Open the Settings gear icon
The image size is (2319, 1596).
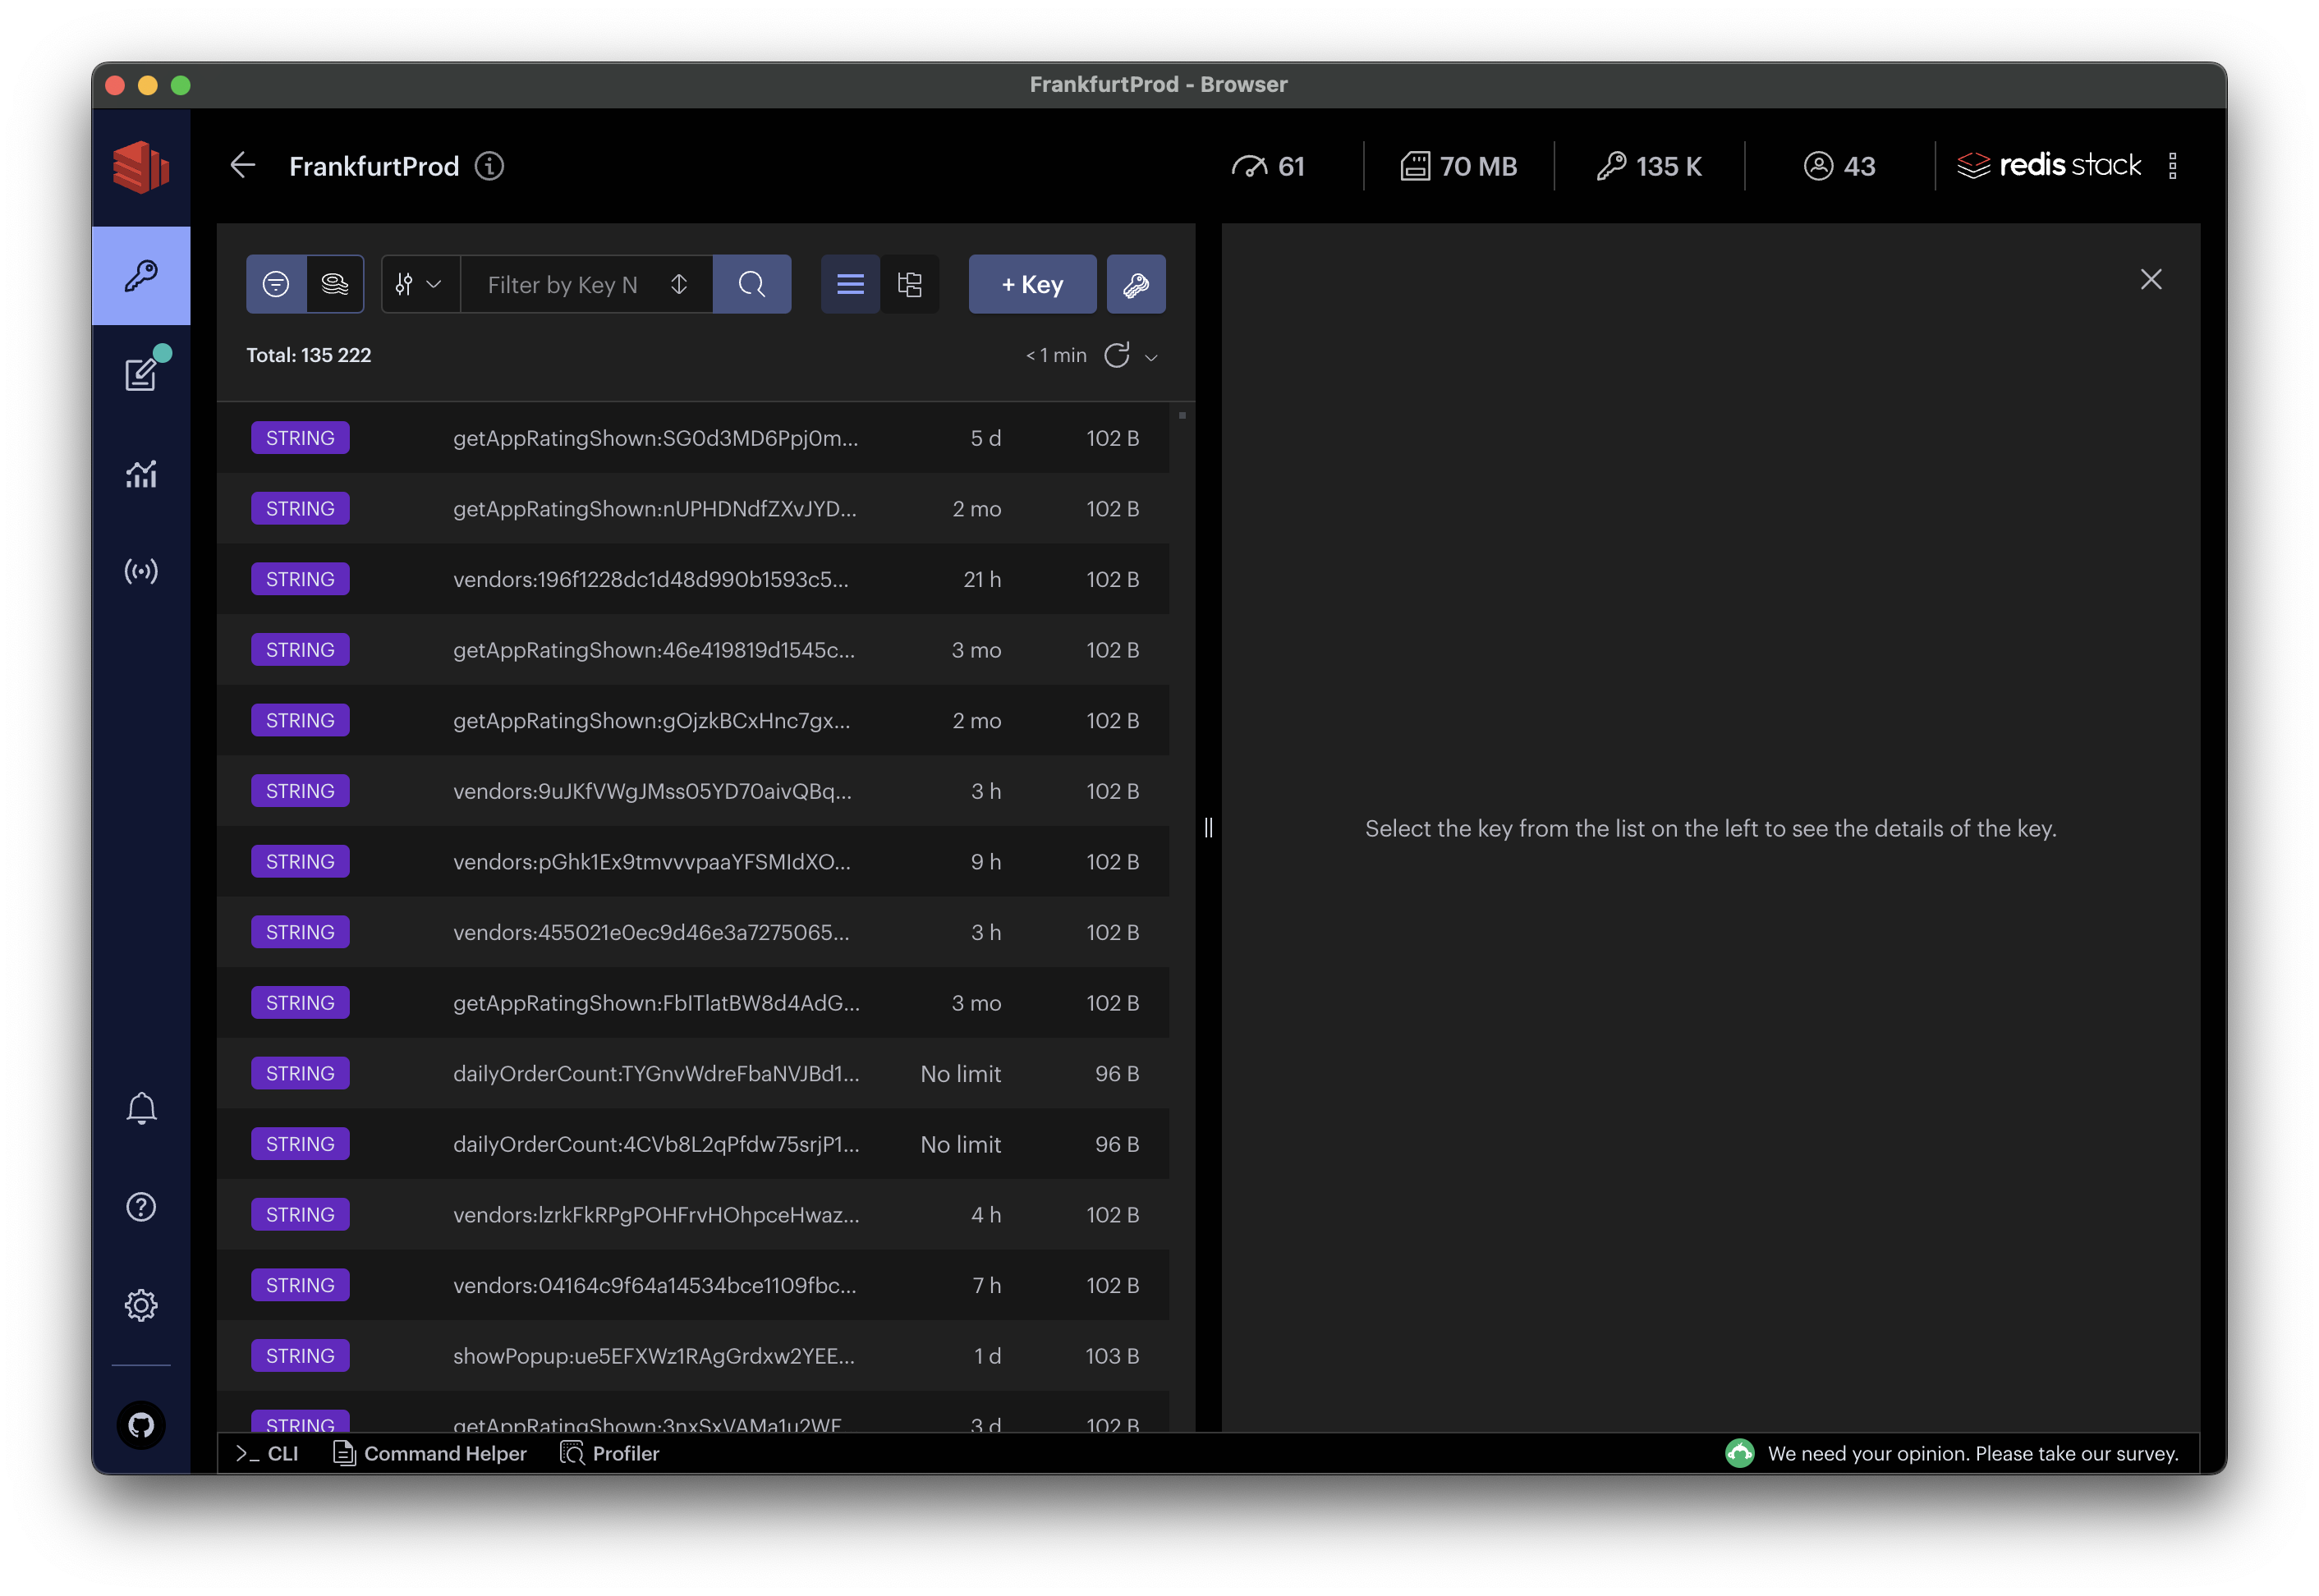pyautogui.click(x=141, y=1305)
